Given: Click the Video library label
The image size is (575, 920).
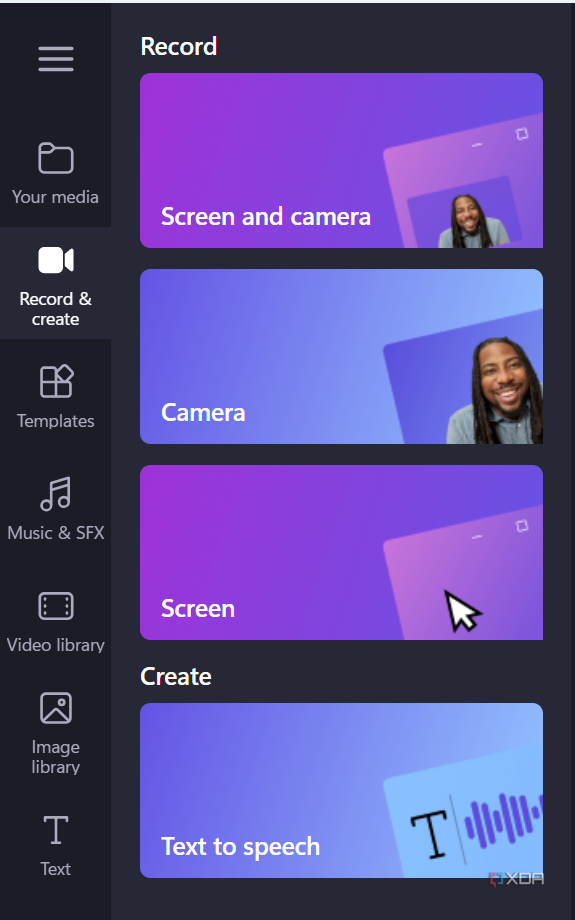Looking at the screenshot, I should point(56,645).
